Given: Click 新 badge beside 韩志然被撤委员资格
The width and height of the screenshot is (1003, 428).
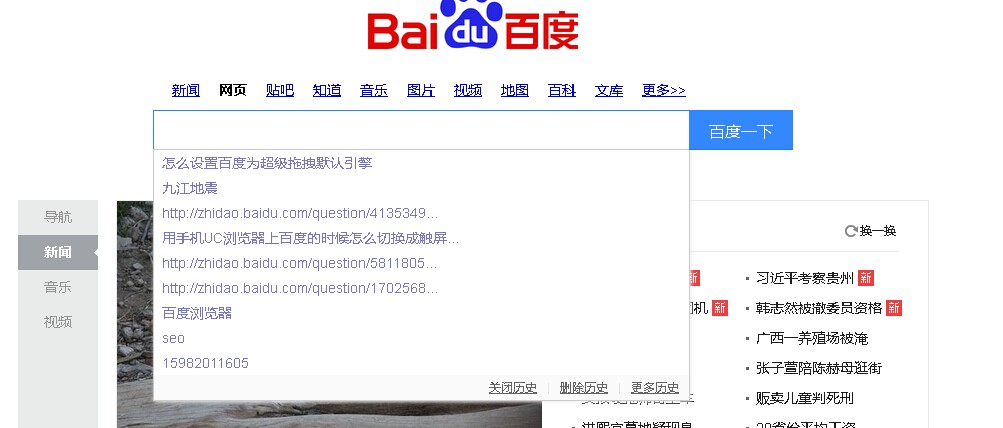Looking at the screenshot, I should click(x=894, y=308).
